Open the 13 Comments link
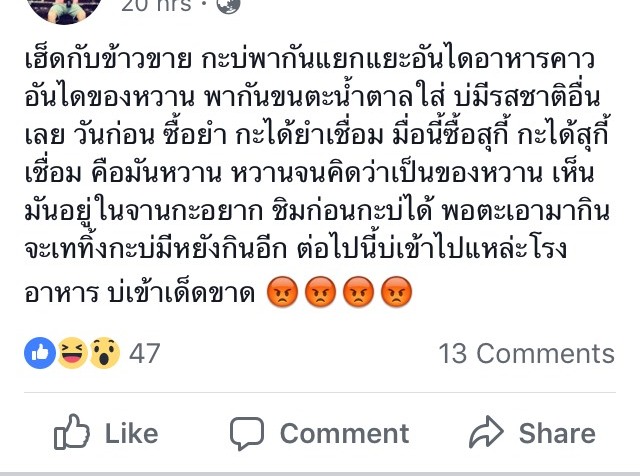Viewport: 640px width, 476px height. pos(527,354)
